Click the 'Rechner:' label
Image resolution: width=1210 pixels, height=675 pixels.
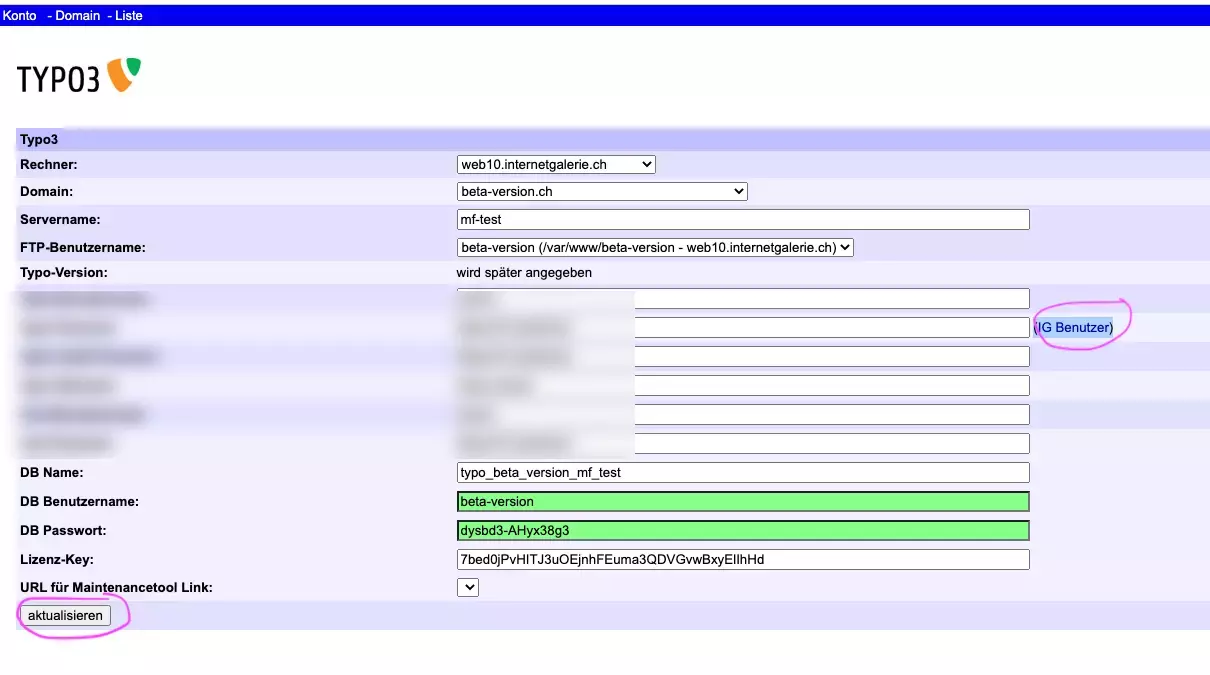(49, 165)
